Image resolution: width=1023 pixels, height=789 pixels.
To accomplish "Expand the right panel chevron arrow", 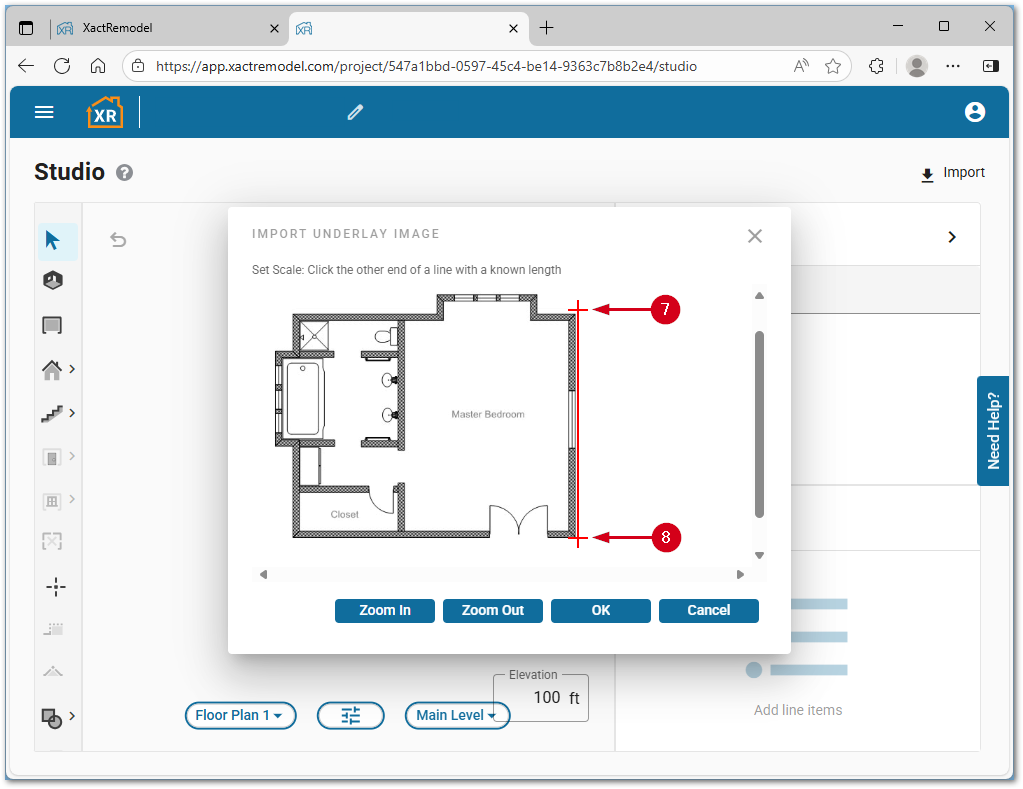I will (x=952, y=237).
